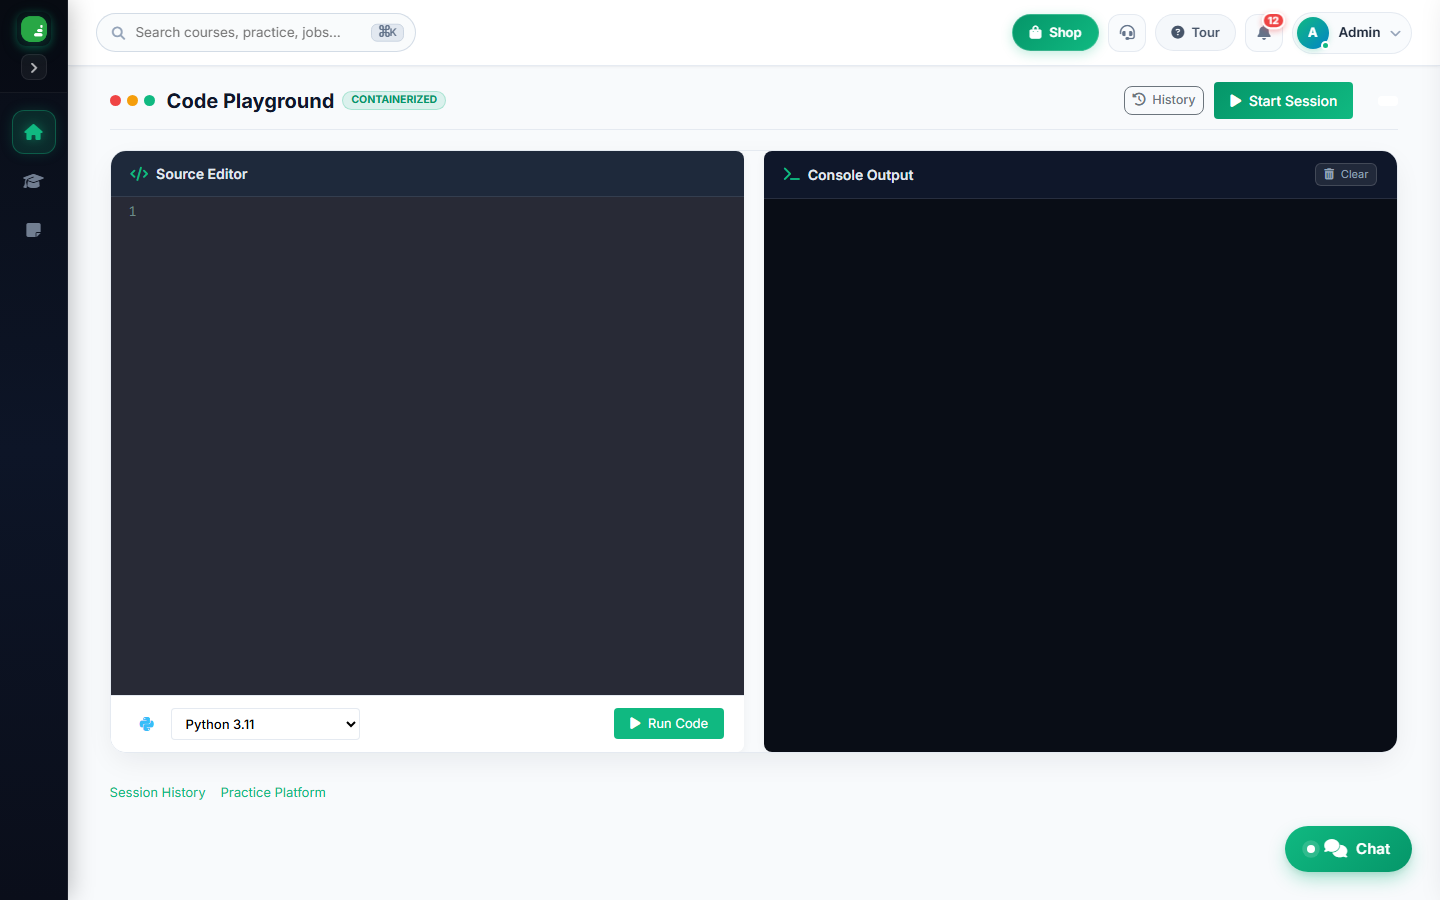Click the headset support icon

pyautogui.click(x=1127, y=32)
